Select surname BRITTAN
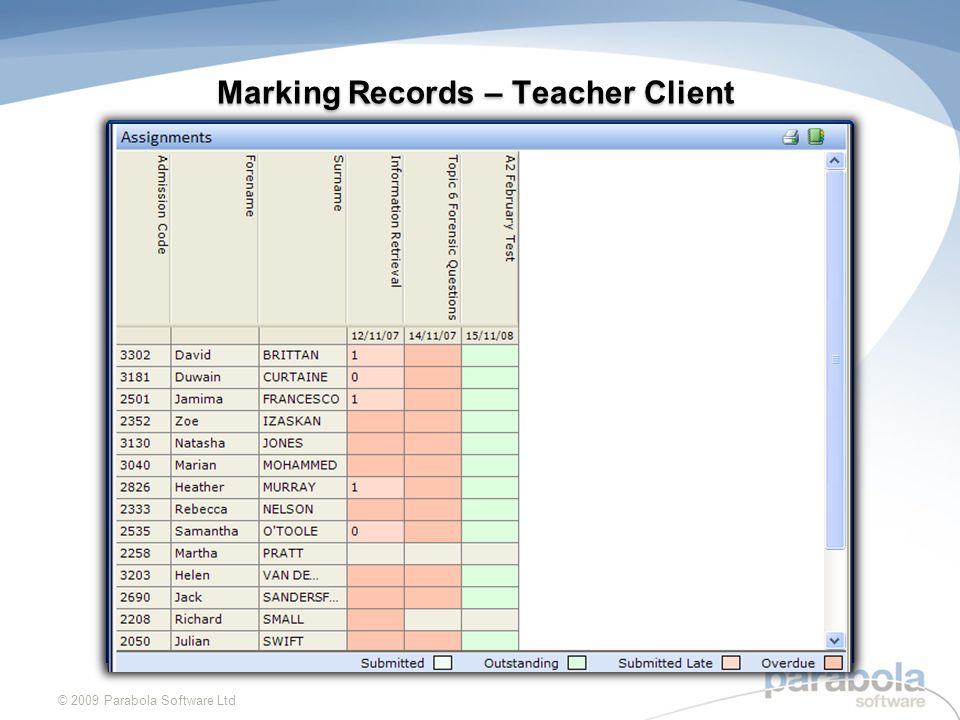960x720 pixels. pos(303,355)
